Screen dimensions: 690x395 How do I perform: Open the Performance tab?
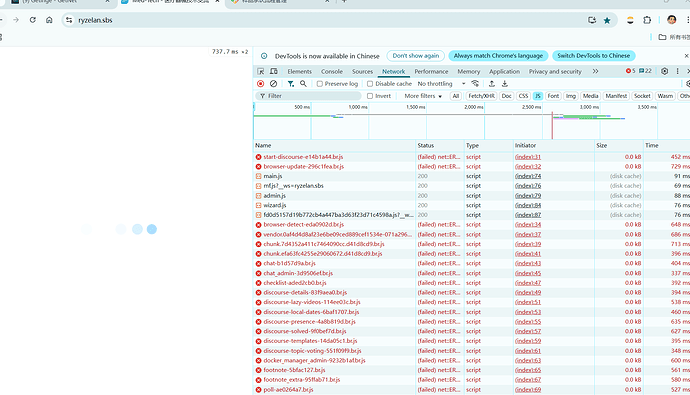click(431, 71)
